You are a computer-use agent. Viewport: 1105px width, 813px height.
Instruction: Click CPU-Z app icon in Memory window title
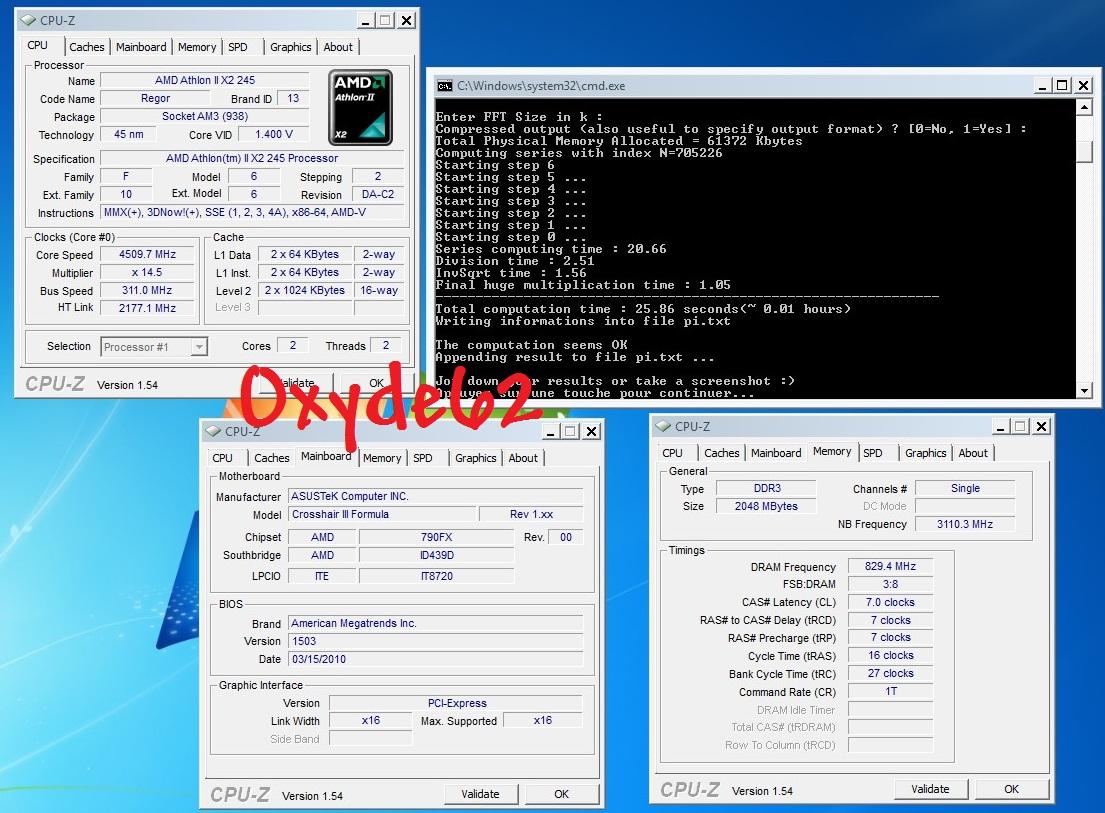[662, 426]
